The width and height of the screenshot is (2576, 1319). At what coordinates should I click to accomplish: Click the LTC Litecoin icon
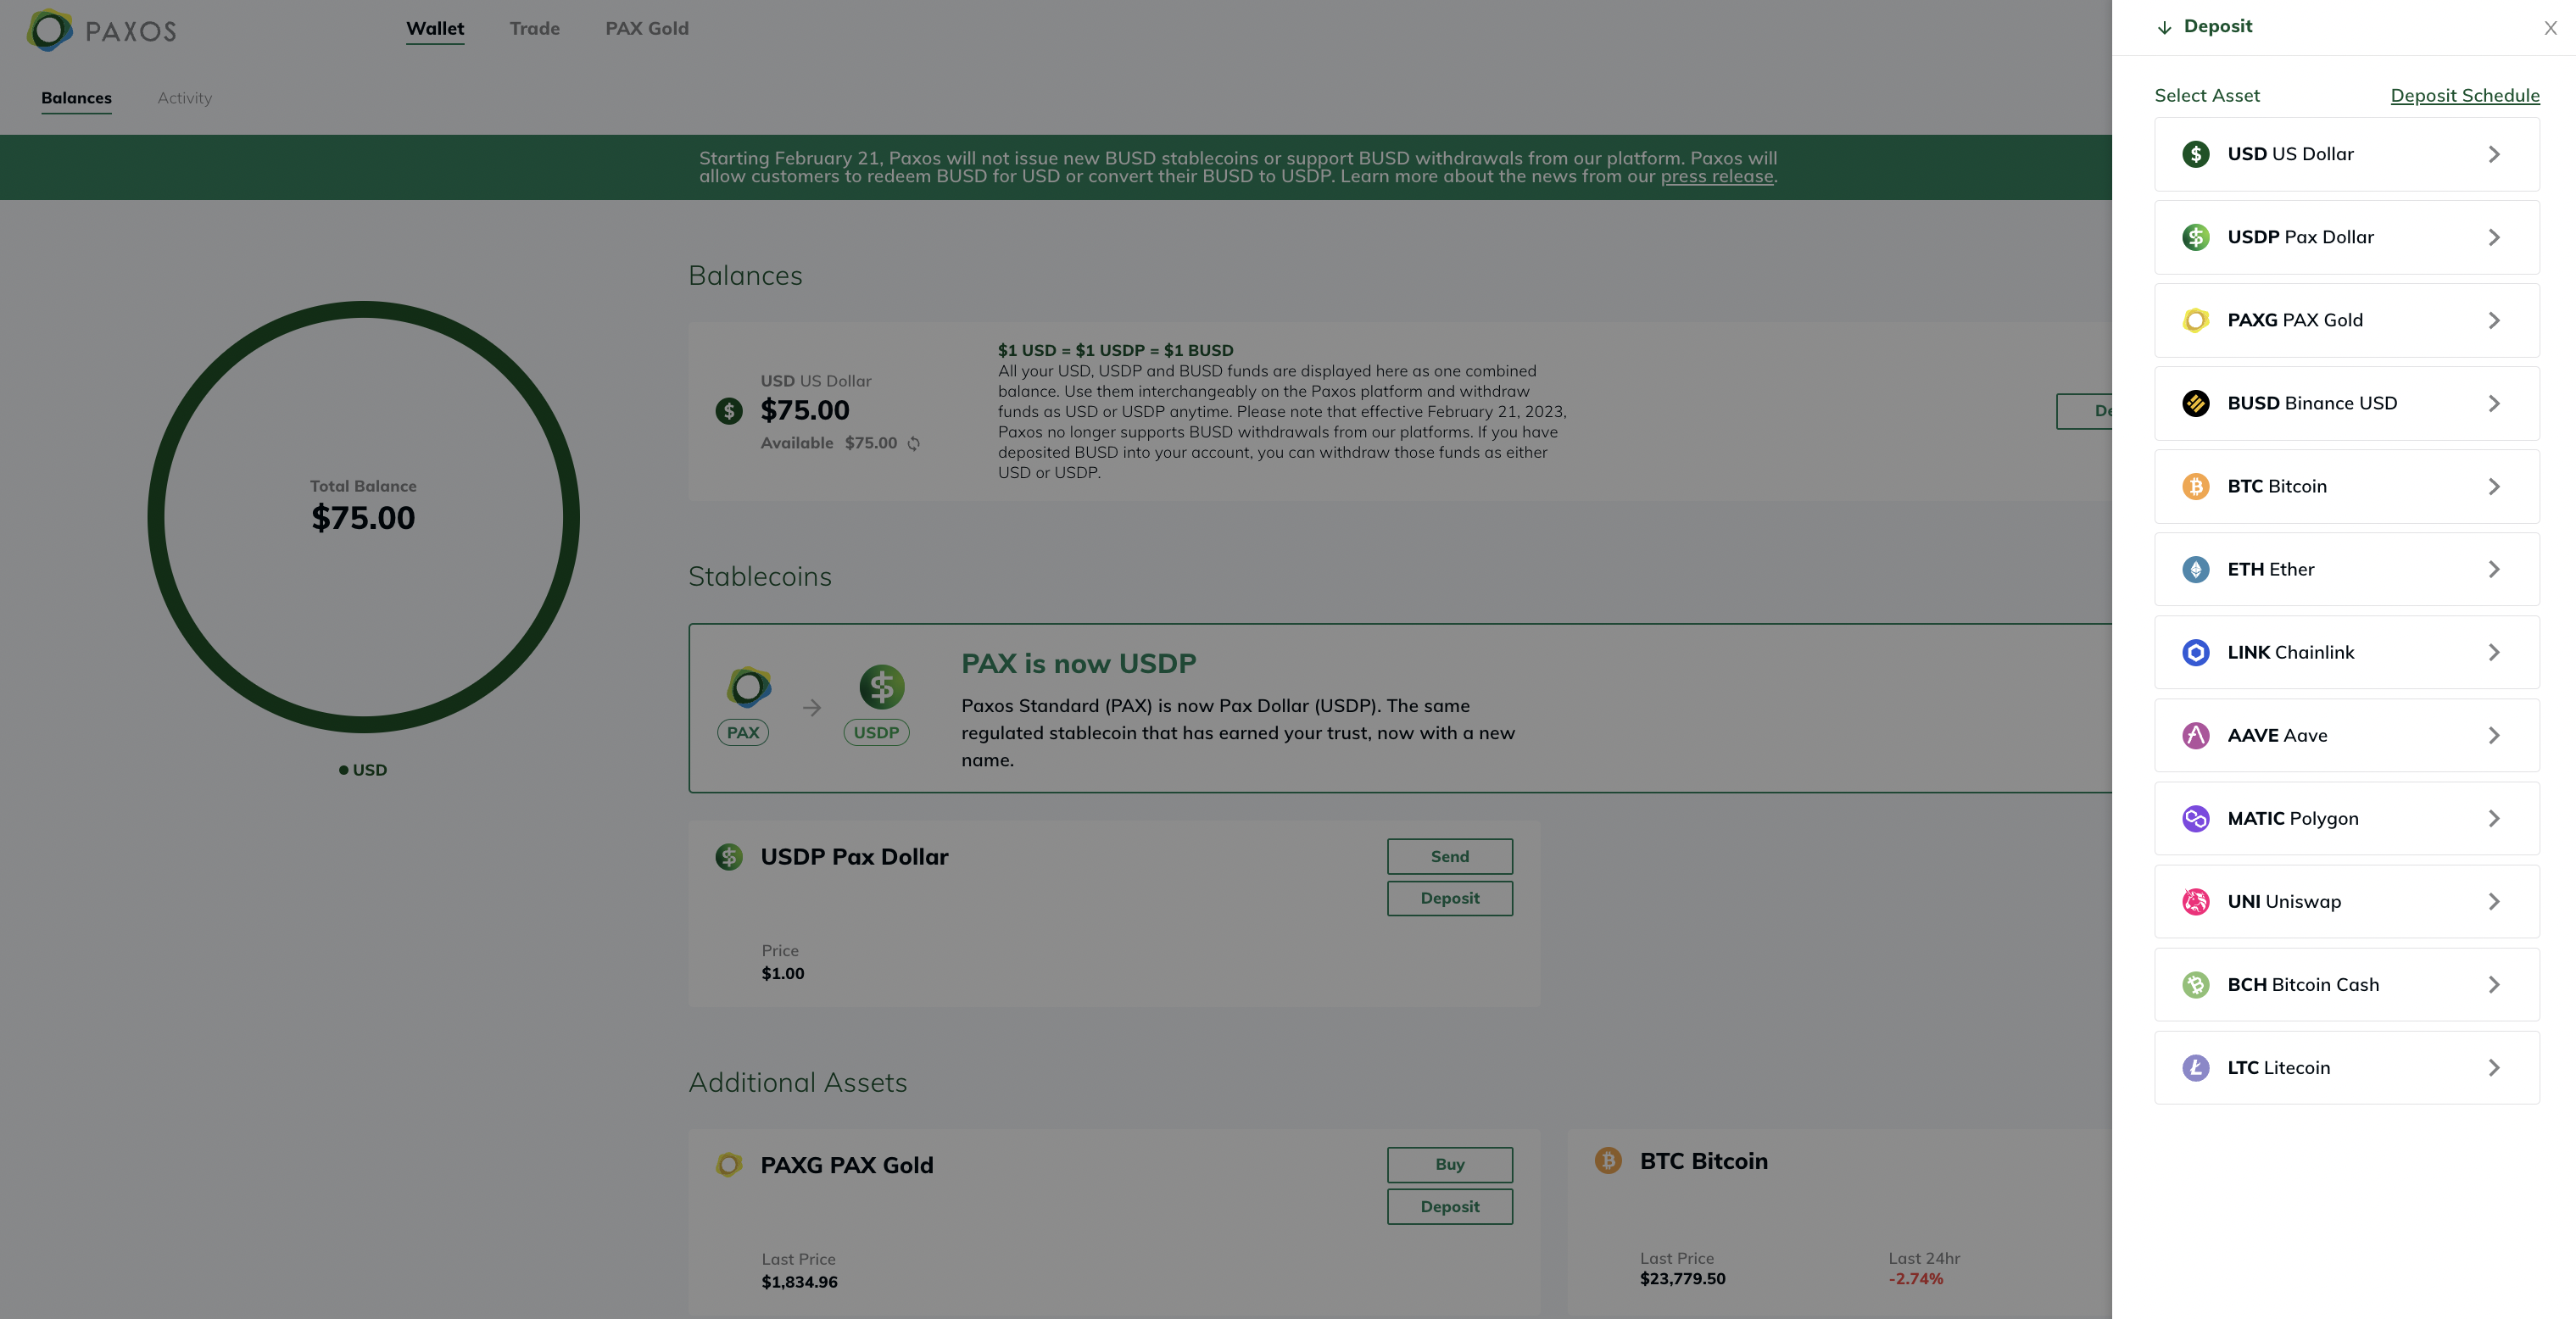tap(2195, 1067)
